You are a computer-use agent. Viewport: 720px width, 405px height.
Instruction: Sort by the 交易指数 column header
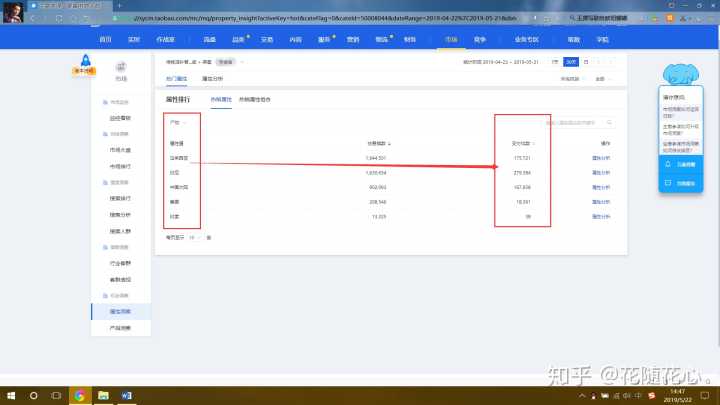(379, 144)
